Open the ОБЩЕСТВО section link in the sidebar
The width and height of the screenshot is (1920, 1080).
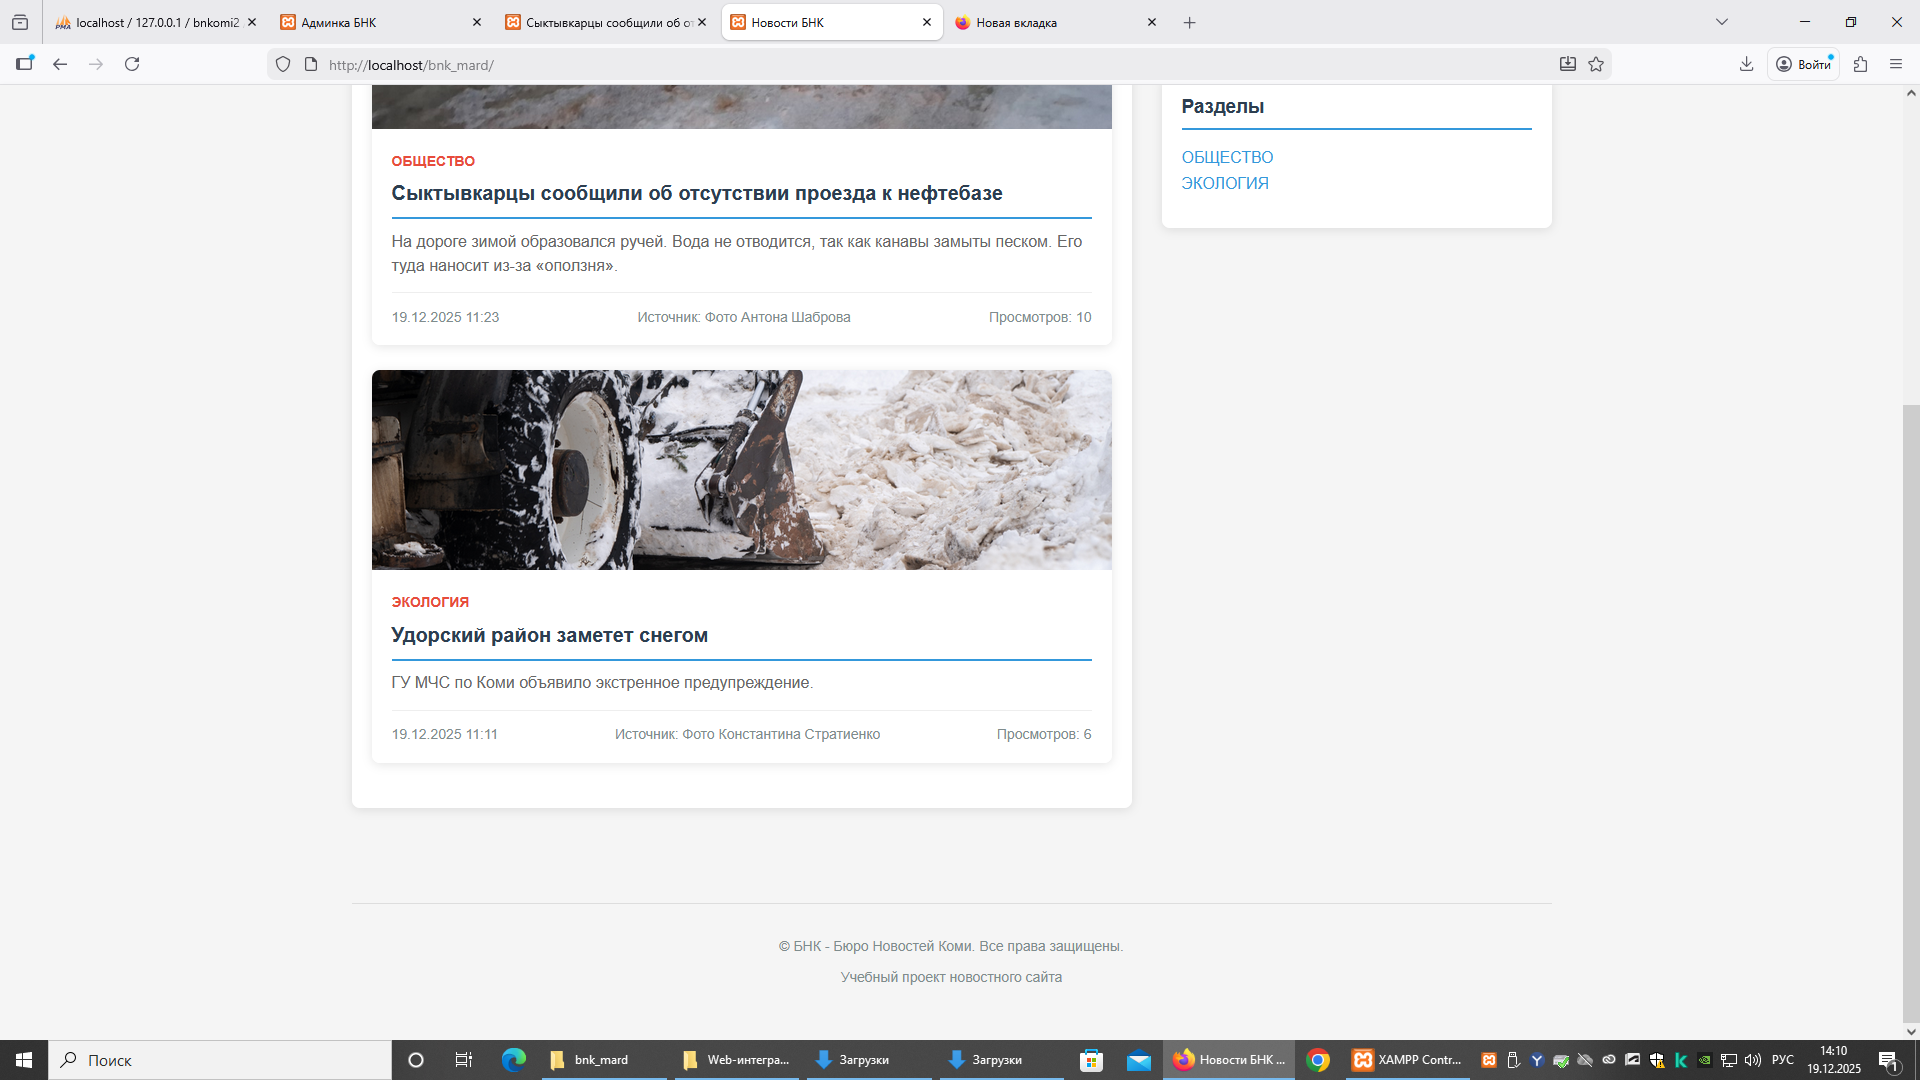[1227, 157]
